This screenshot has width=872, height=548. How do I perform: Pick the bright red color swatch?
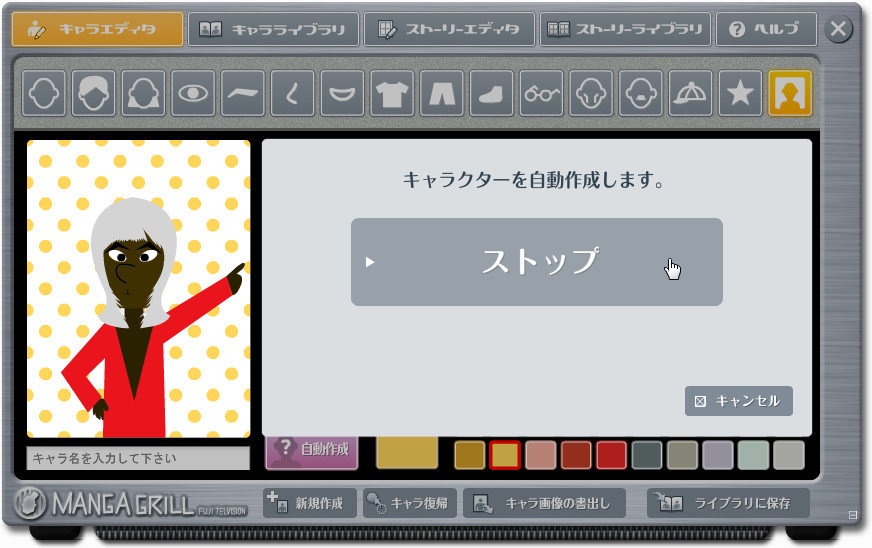click(611, 455)
